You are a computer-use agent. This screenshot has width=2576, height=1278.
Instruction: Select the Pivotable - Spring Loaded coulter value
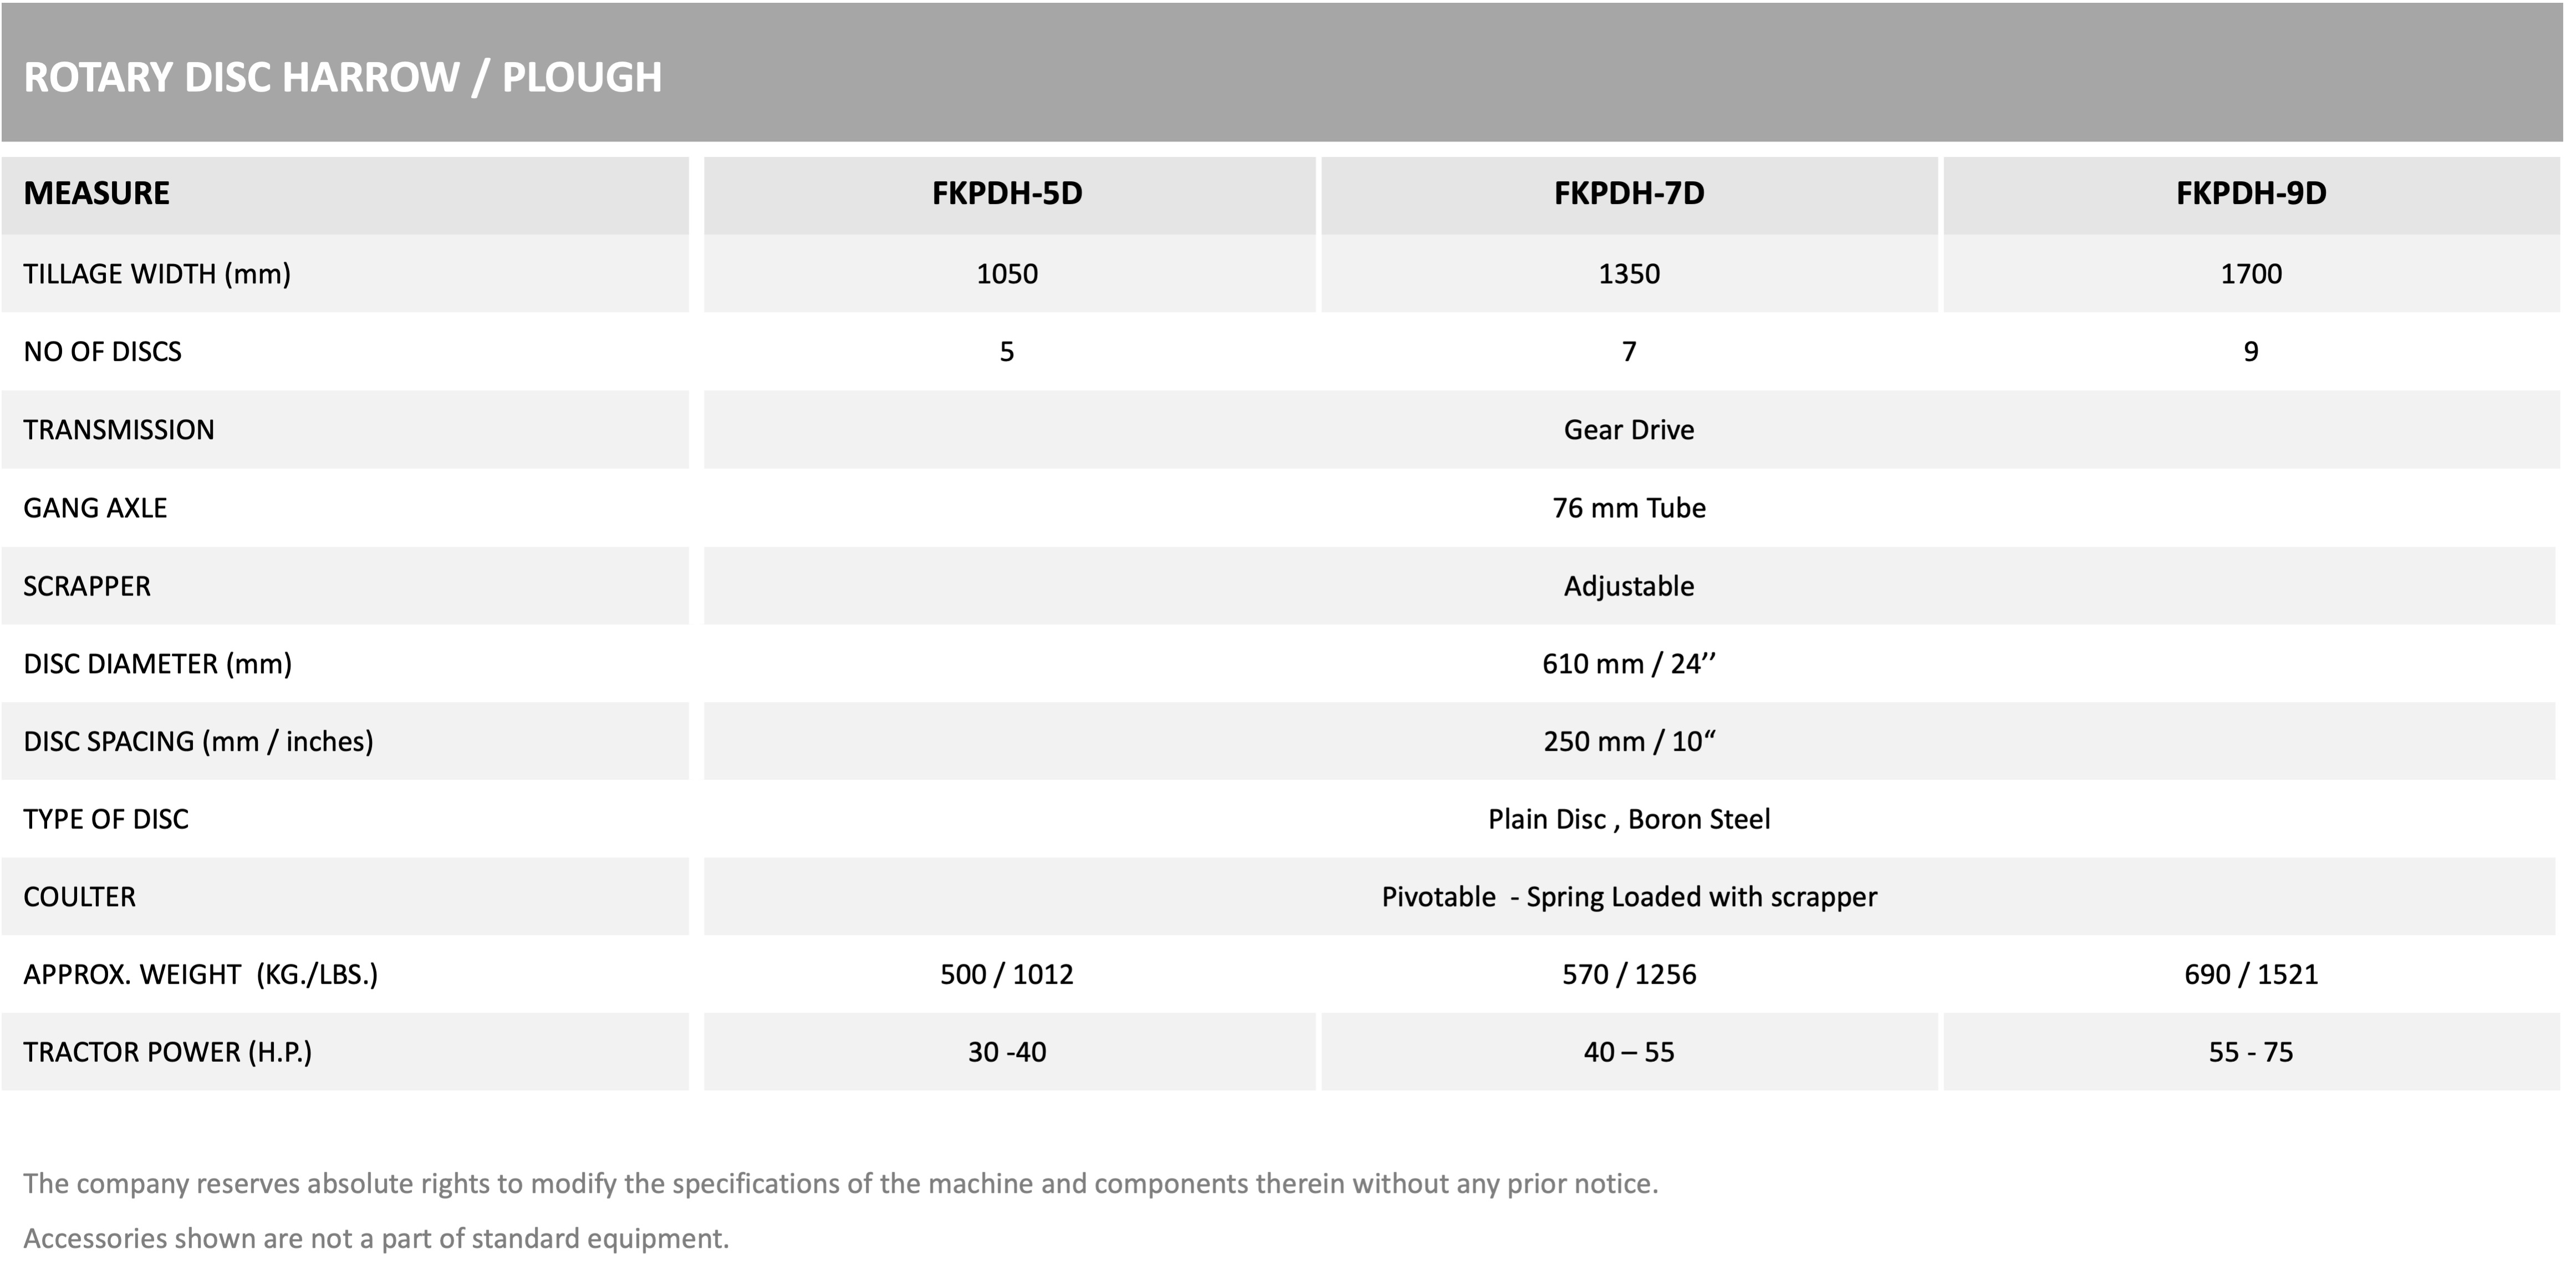1629,897
